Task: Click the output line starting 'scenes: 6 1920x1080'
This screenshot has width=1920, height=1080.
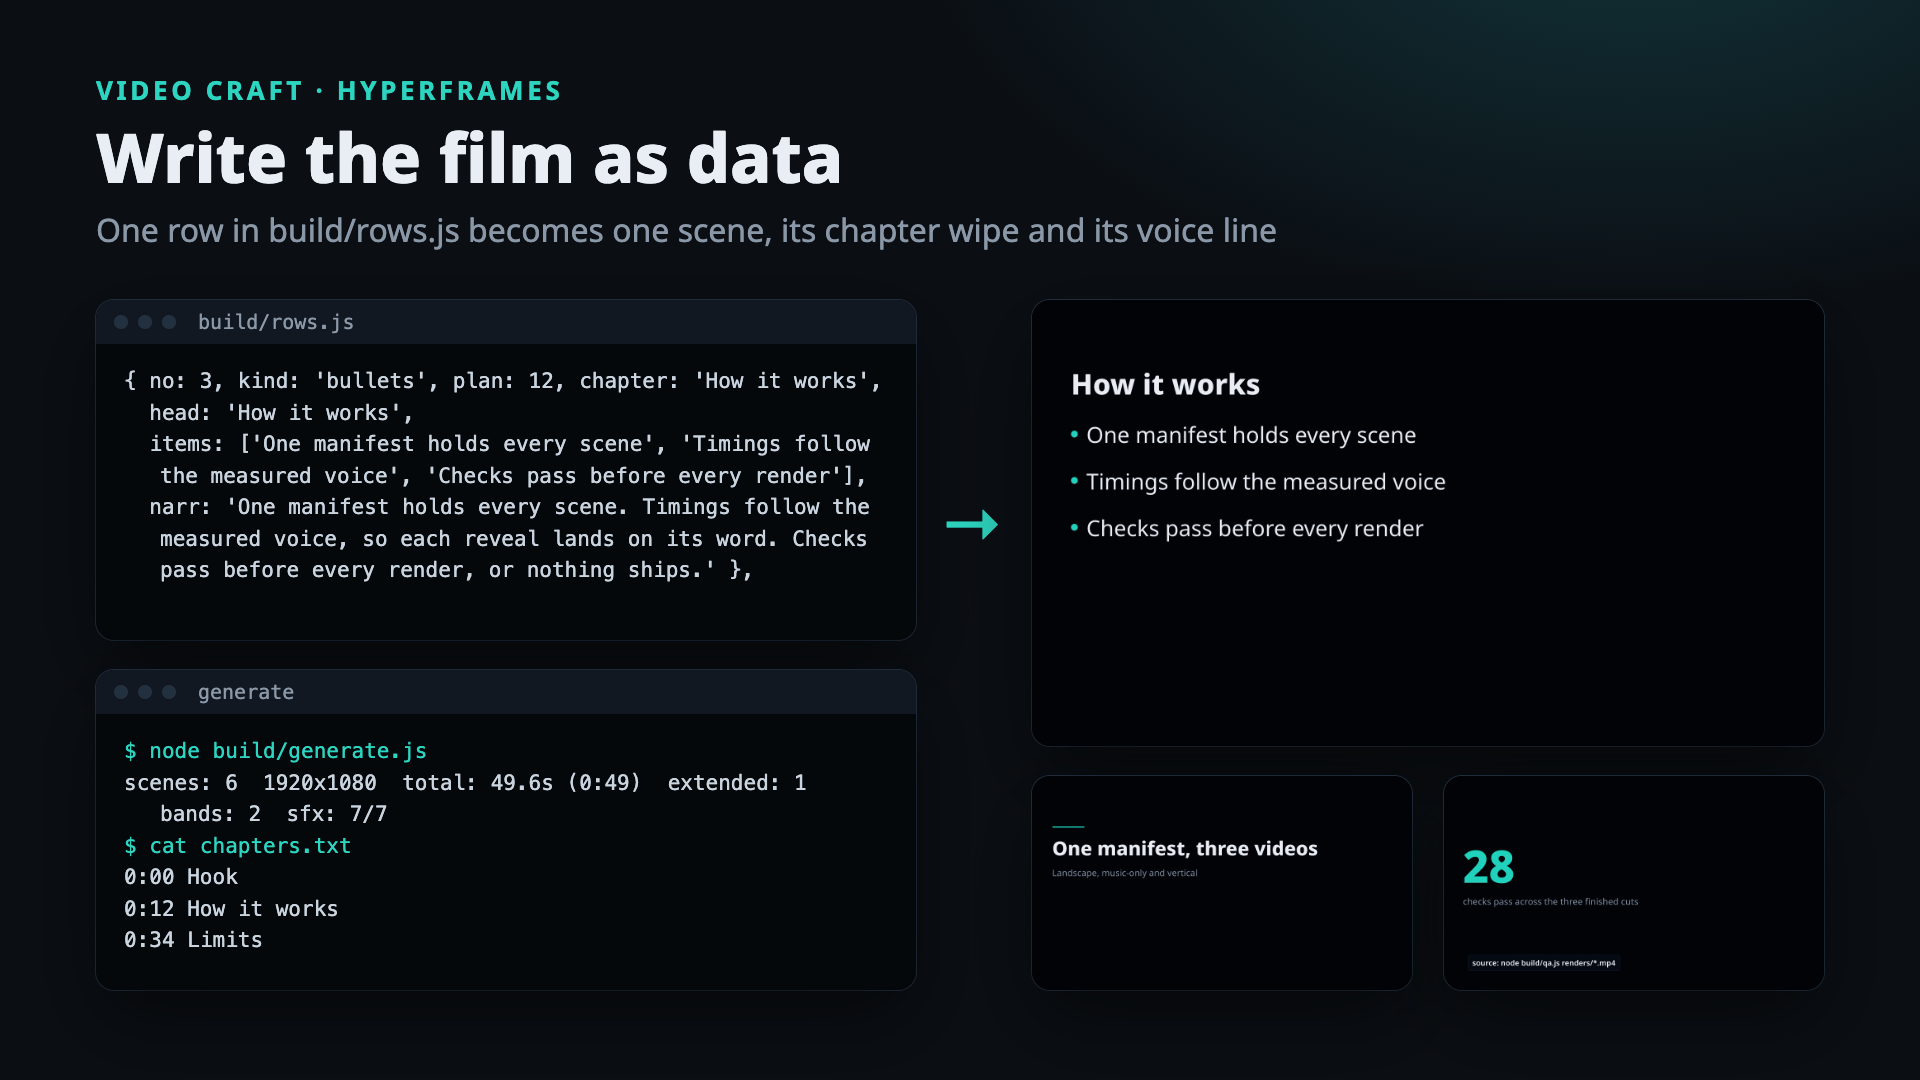Action: pos(465,783)
